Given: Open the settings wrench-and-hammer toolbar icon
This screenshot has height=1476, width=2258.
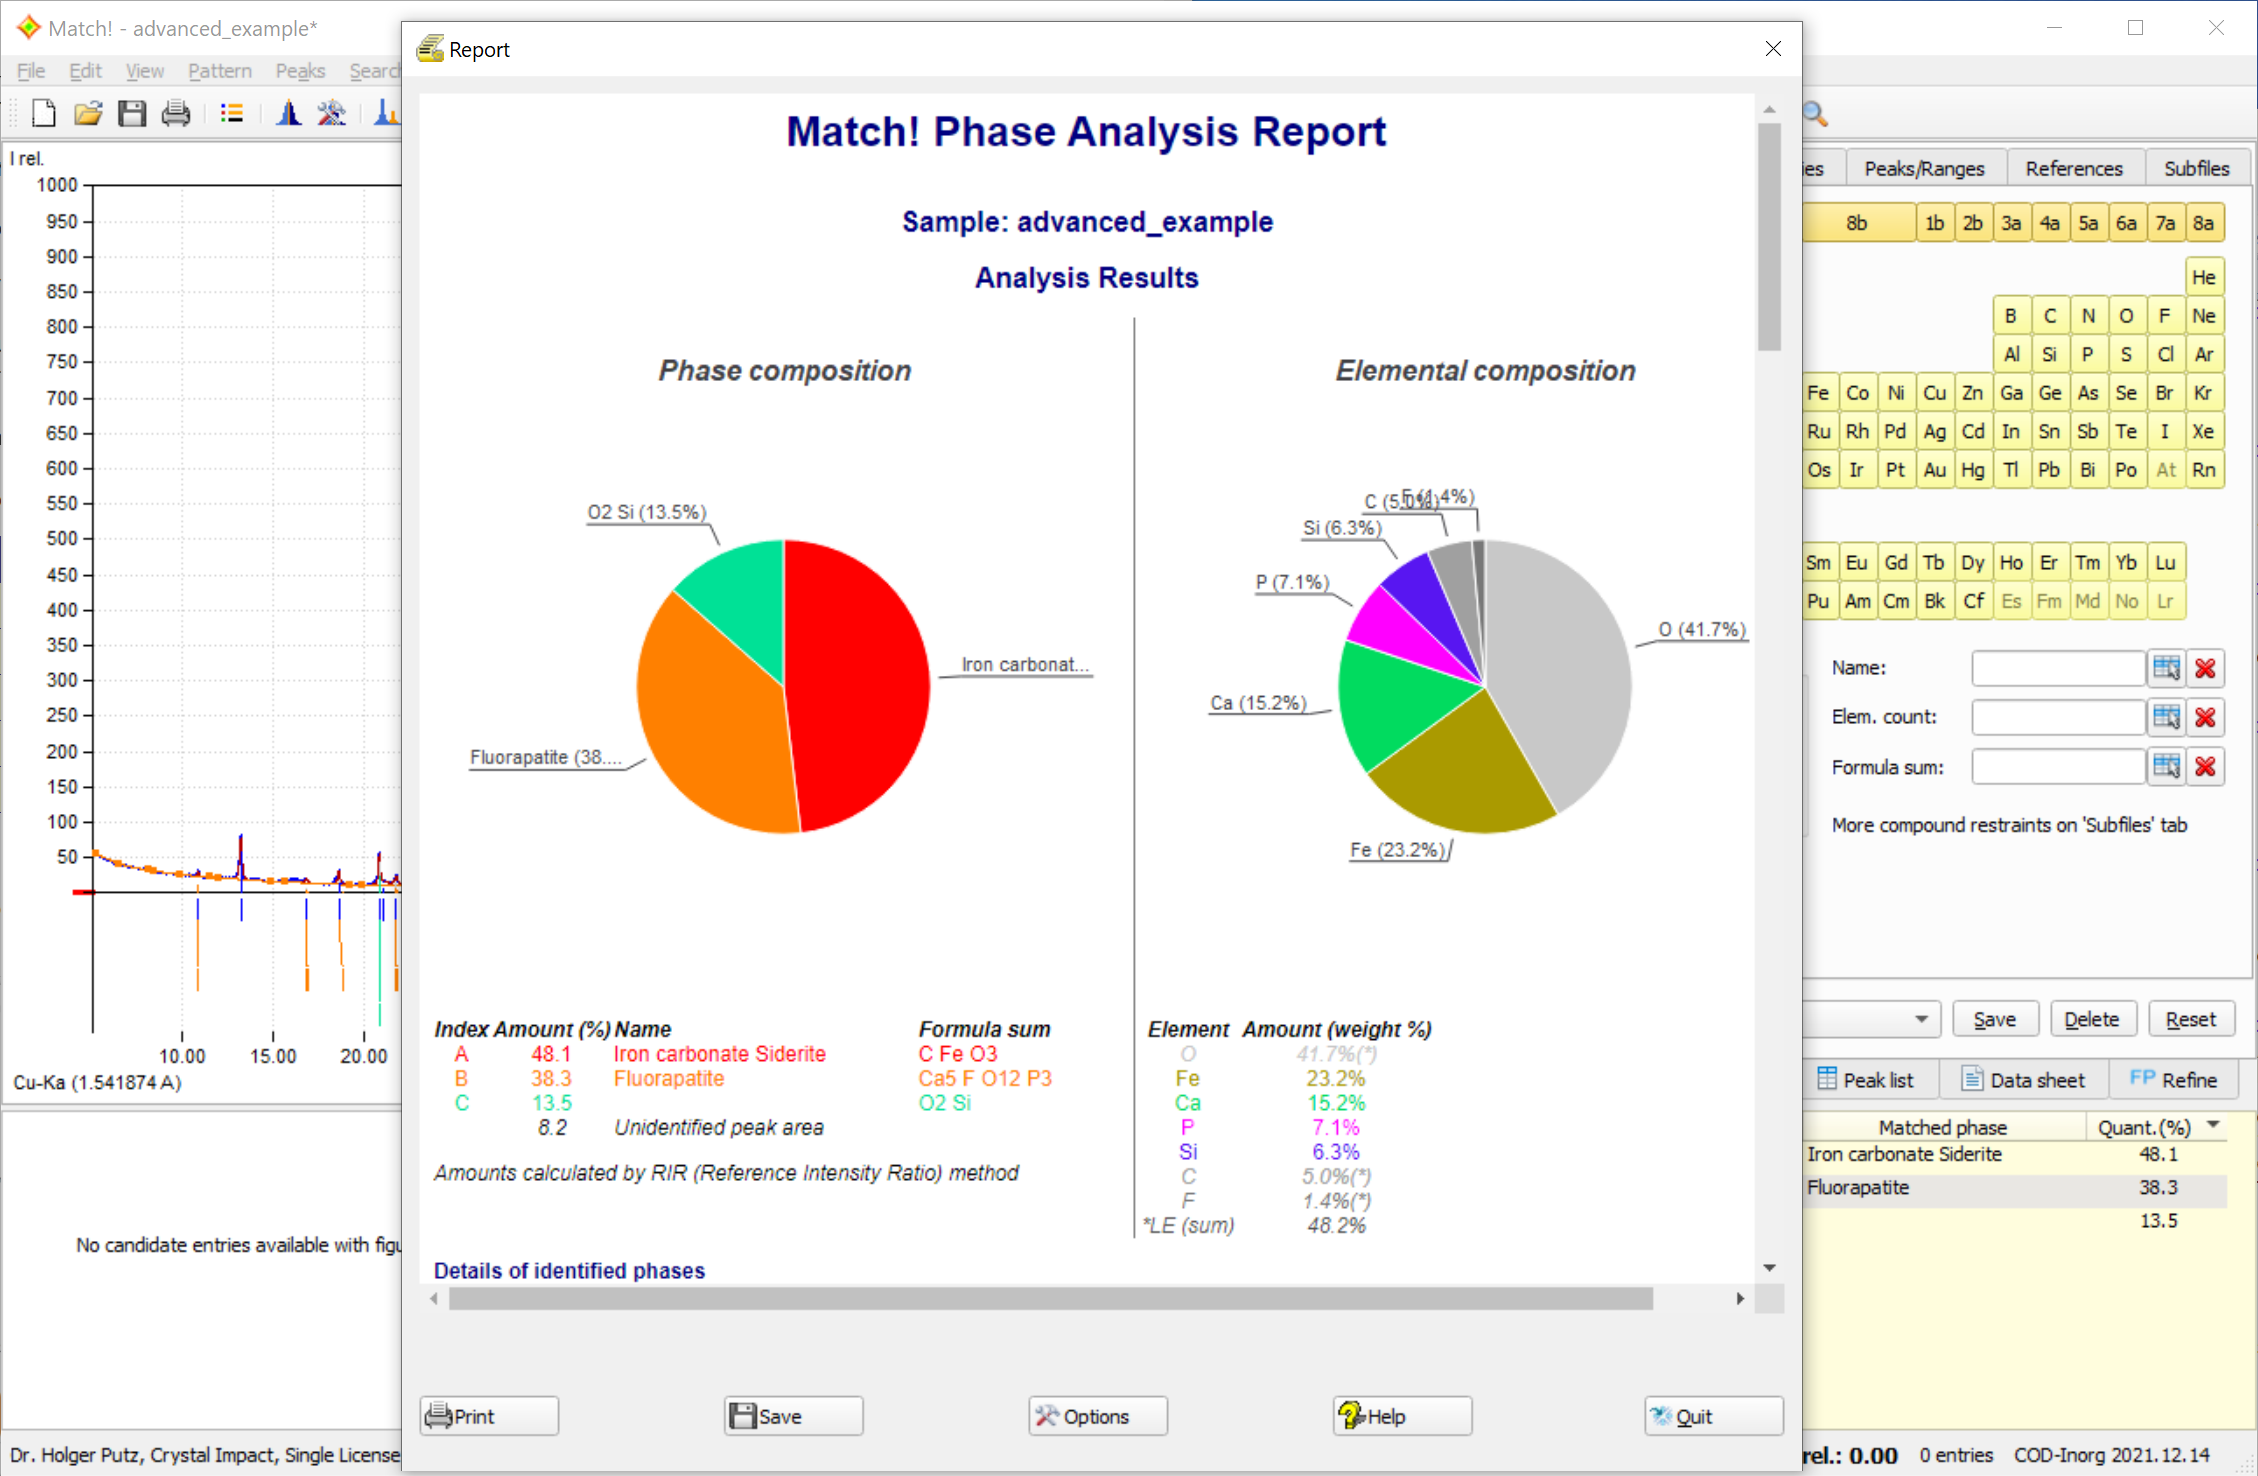Looking at the screenshot, I should (332, 113).
